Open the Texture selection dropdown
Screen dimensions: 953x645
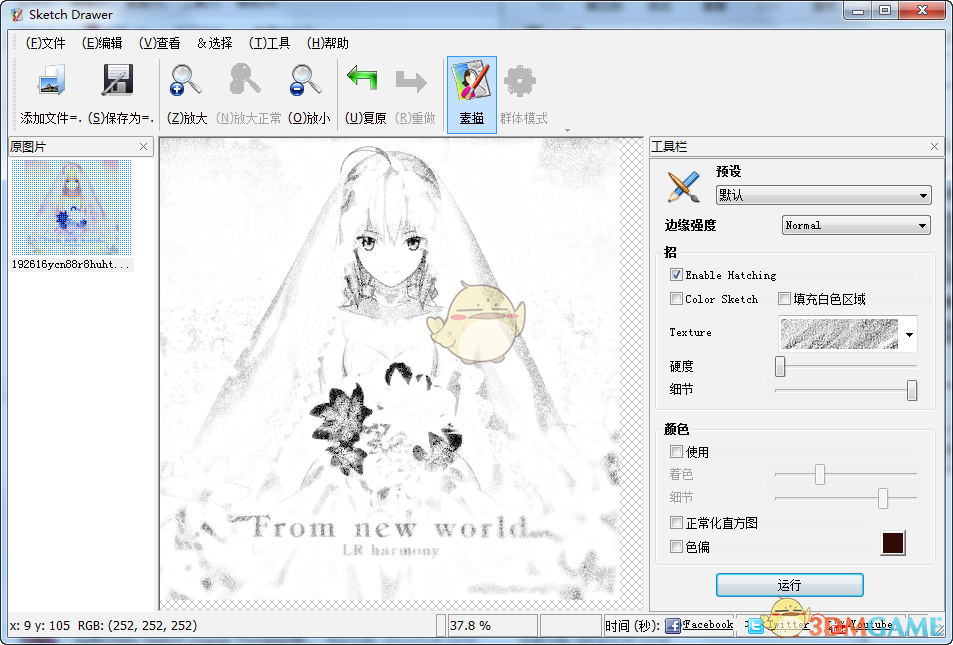pos(848,334)
